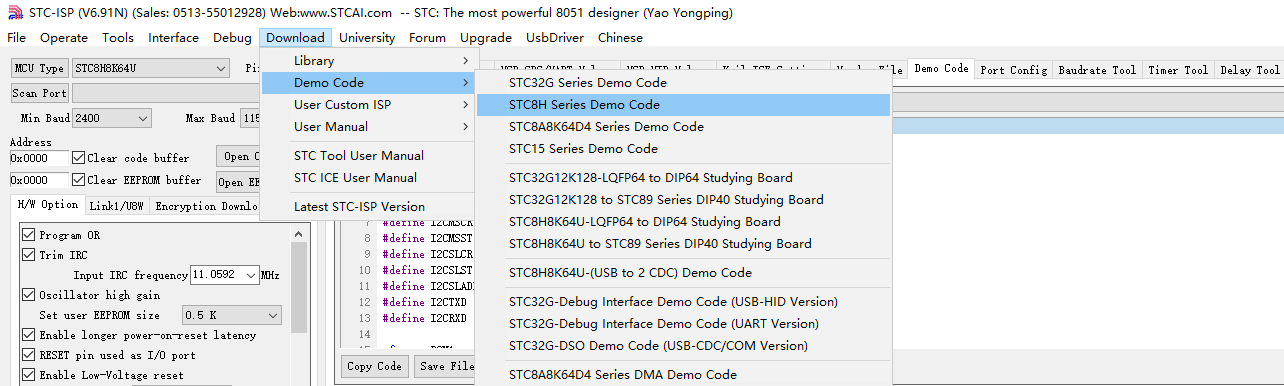Viewport: 1284px width, 386px height.
Task: Uncheck the Program OR option
Action: pyautogui.click(x=29, y=235)
